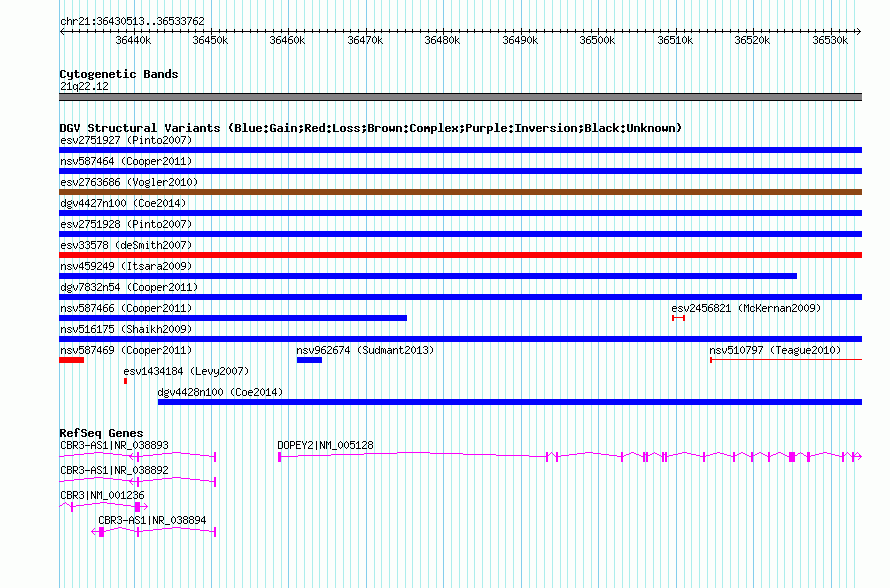Click the 21q22.12 band name text
The height and width of the screenshot is (588, 890).
tap(84, 86)
